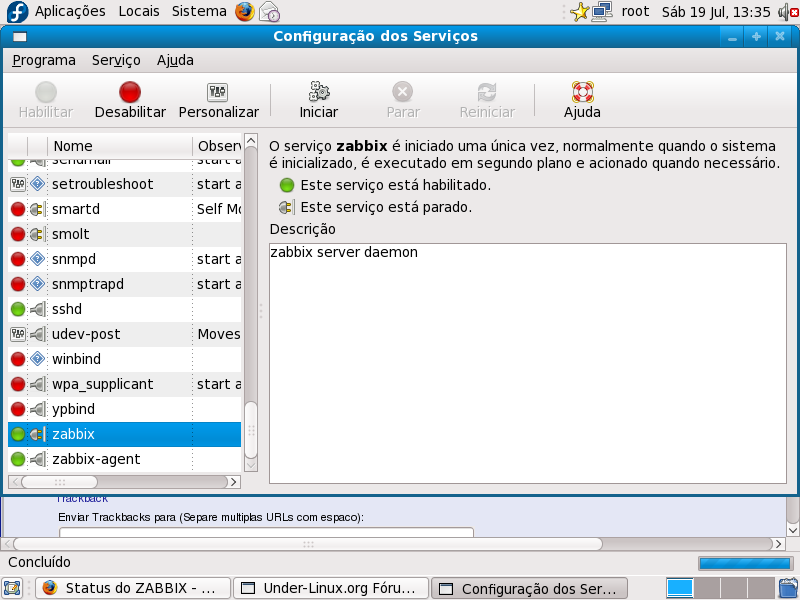Open the network monitor tray icon
The height and width of the screenshot is (600, 800).
tap(602, 12)
